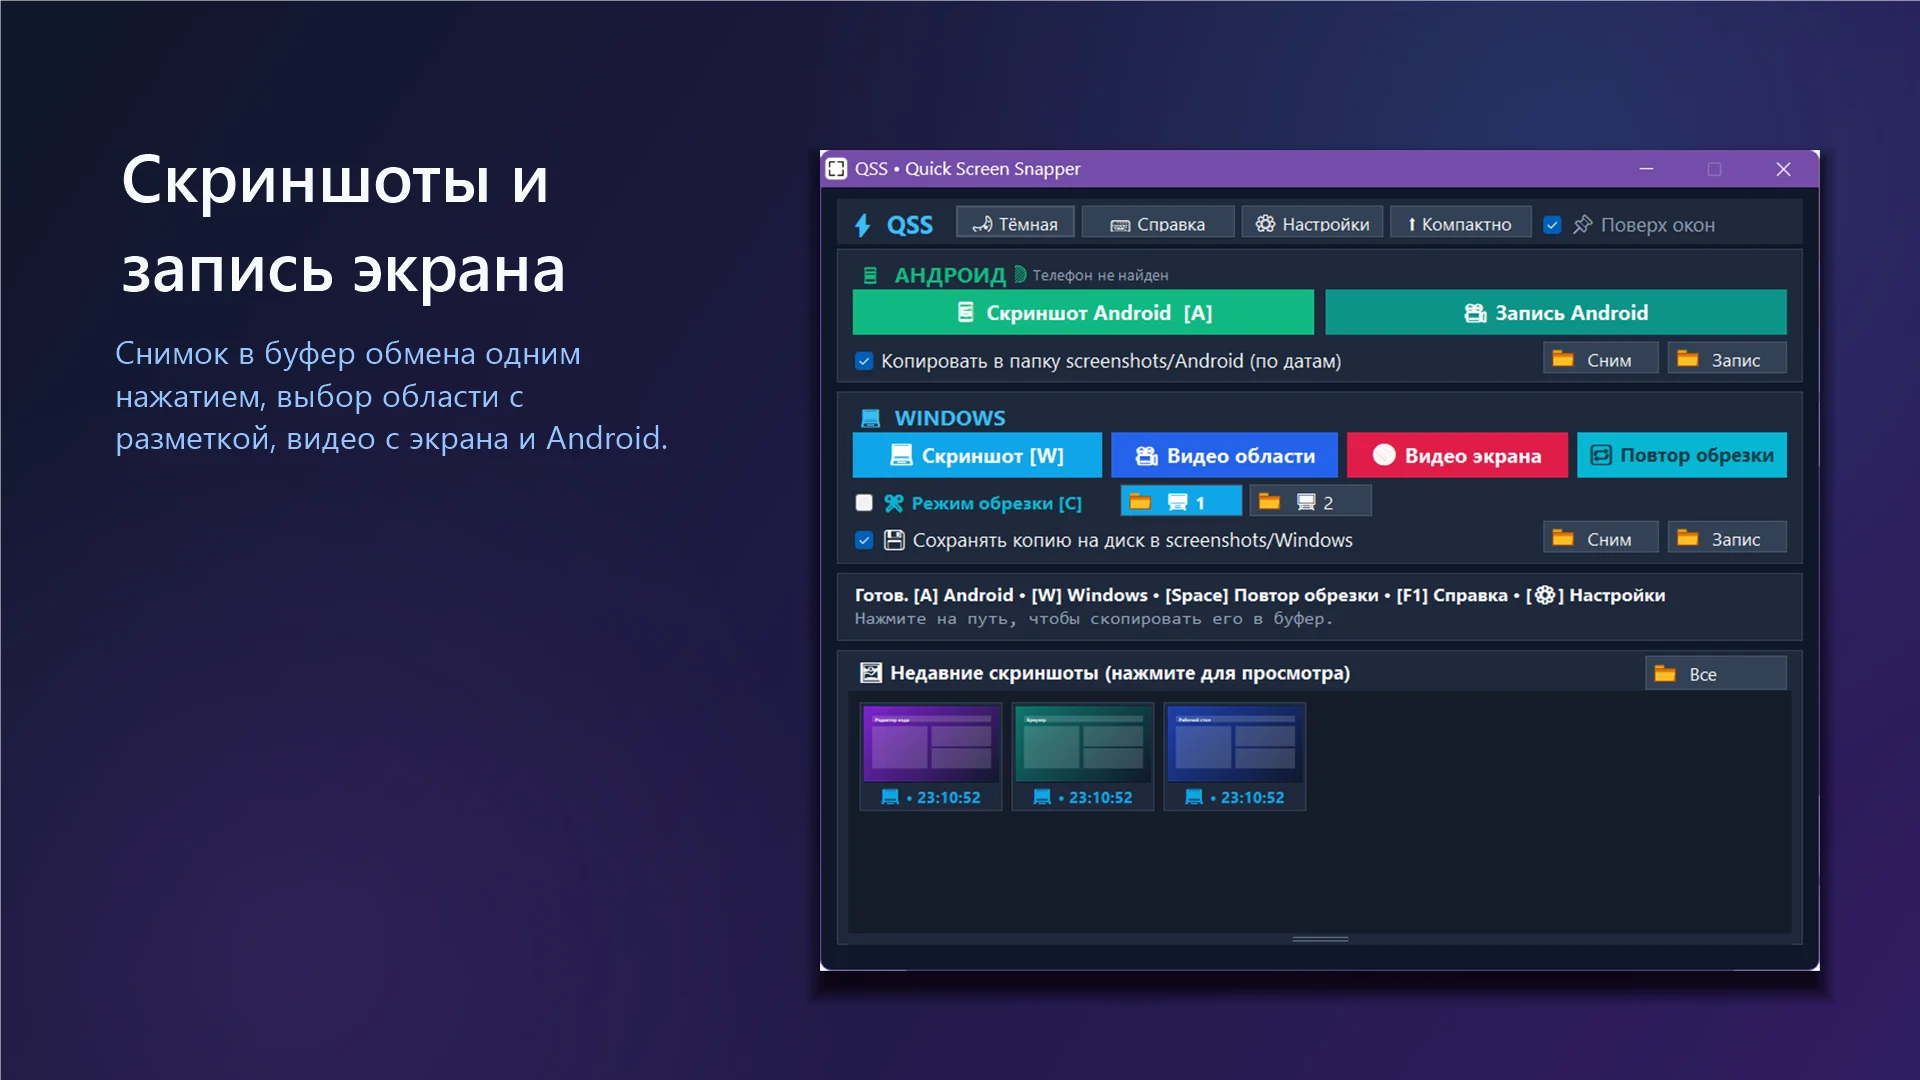Open Android Запис folder

coord(1727,359)
